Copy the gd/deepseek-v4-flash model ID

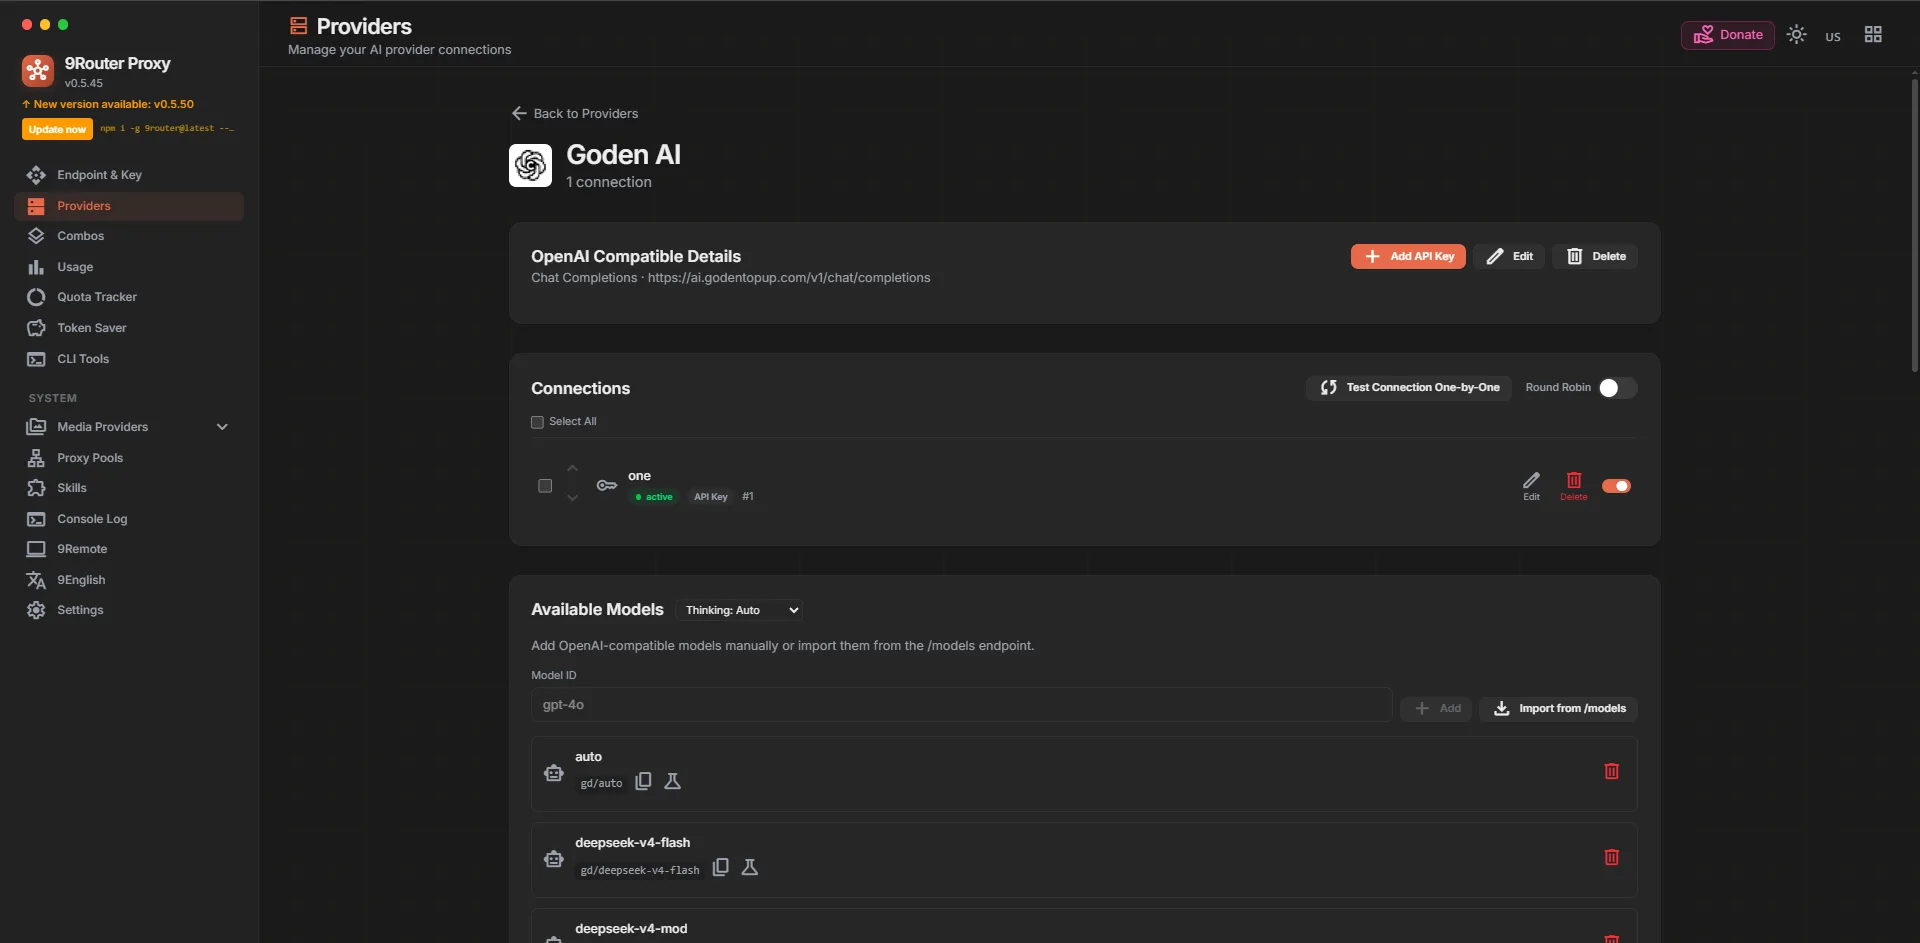click(x=720, y=867)
